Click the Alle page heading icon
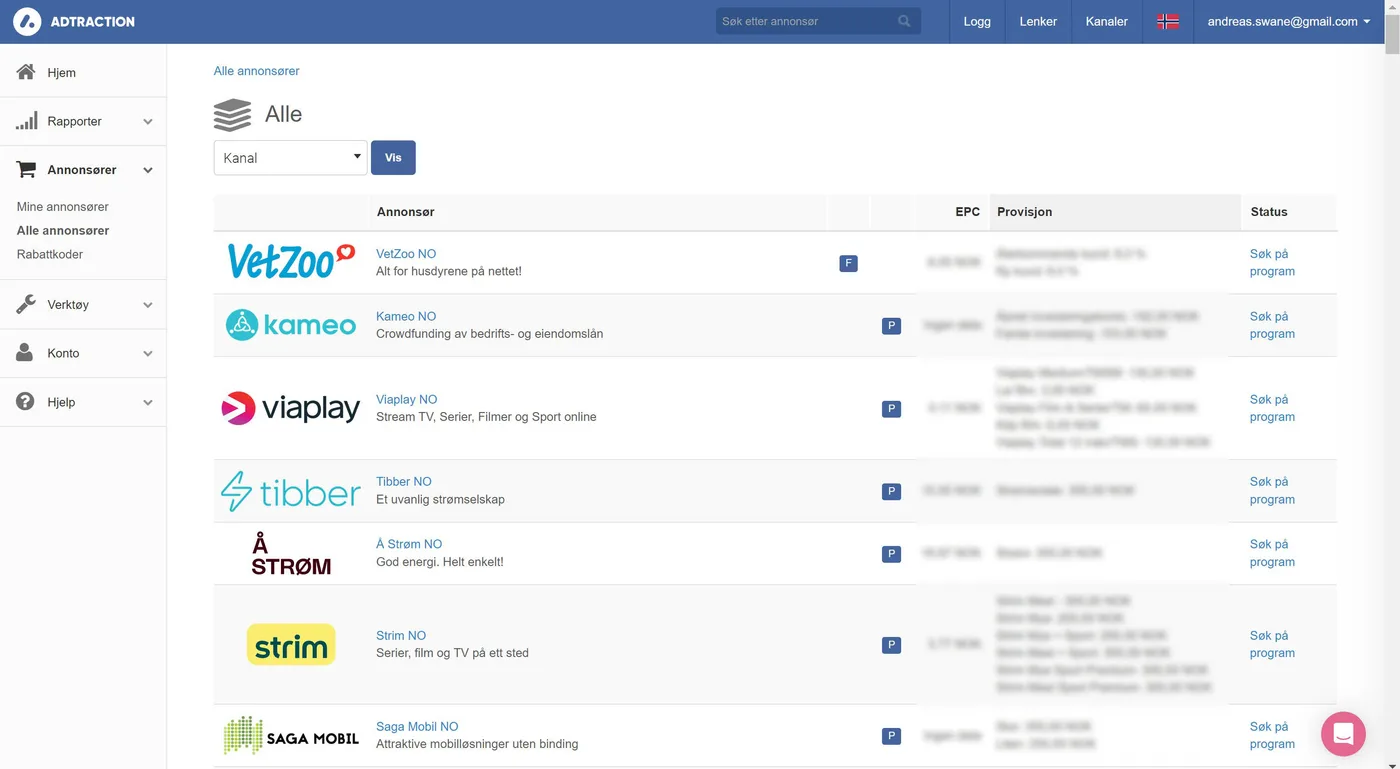 click(233, 115)
